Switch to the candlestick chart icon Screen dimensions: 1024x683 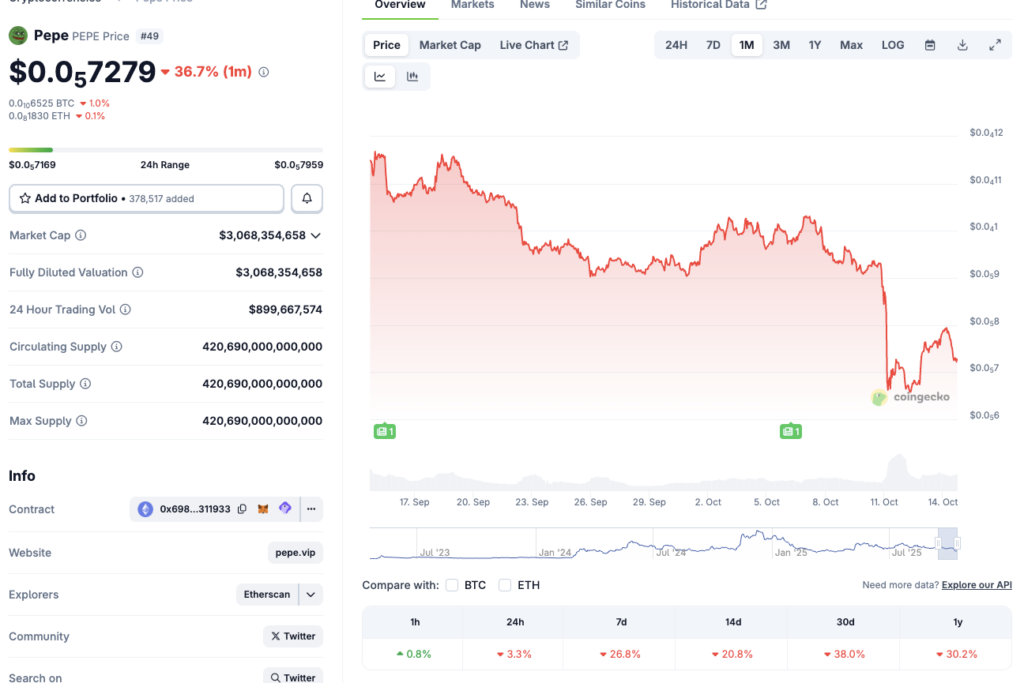point(412,76)
